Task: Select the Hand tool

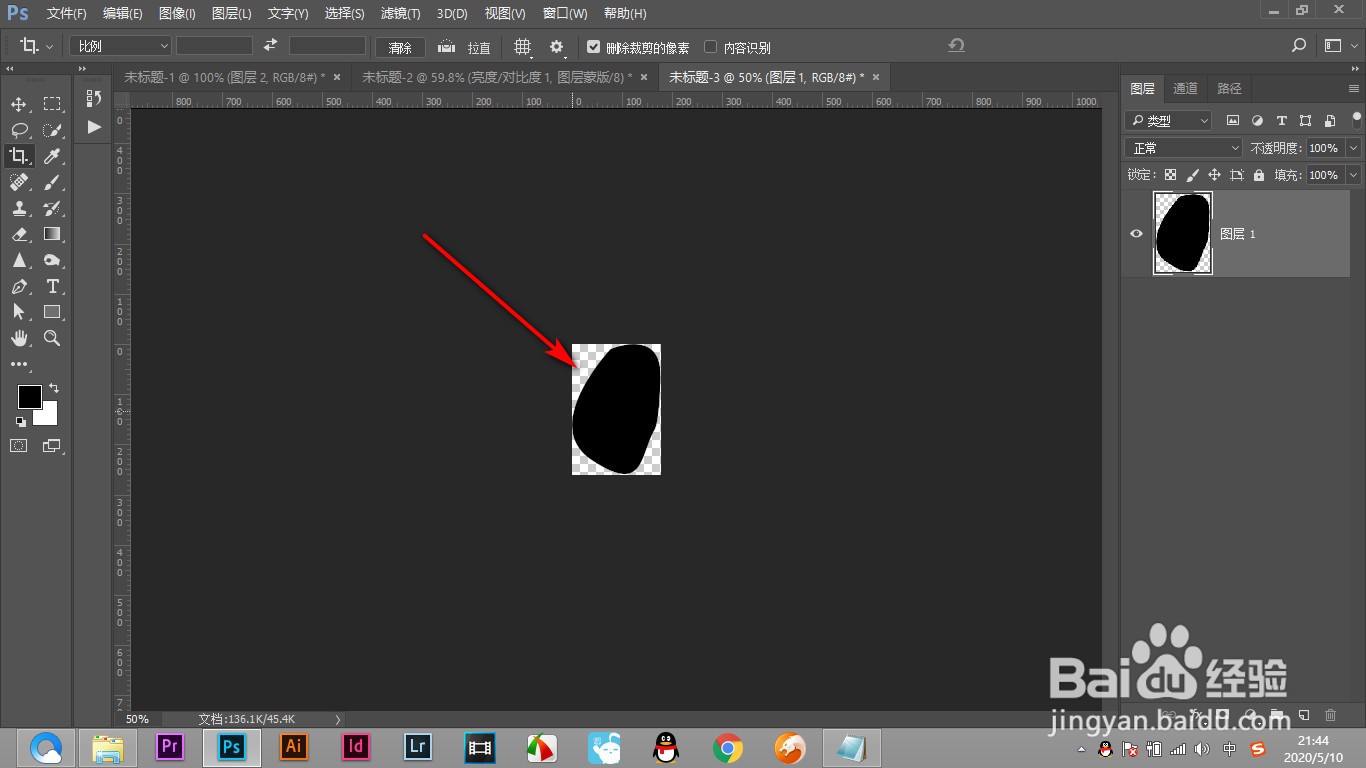Action: 18,338
